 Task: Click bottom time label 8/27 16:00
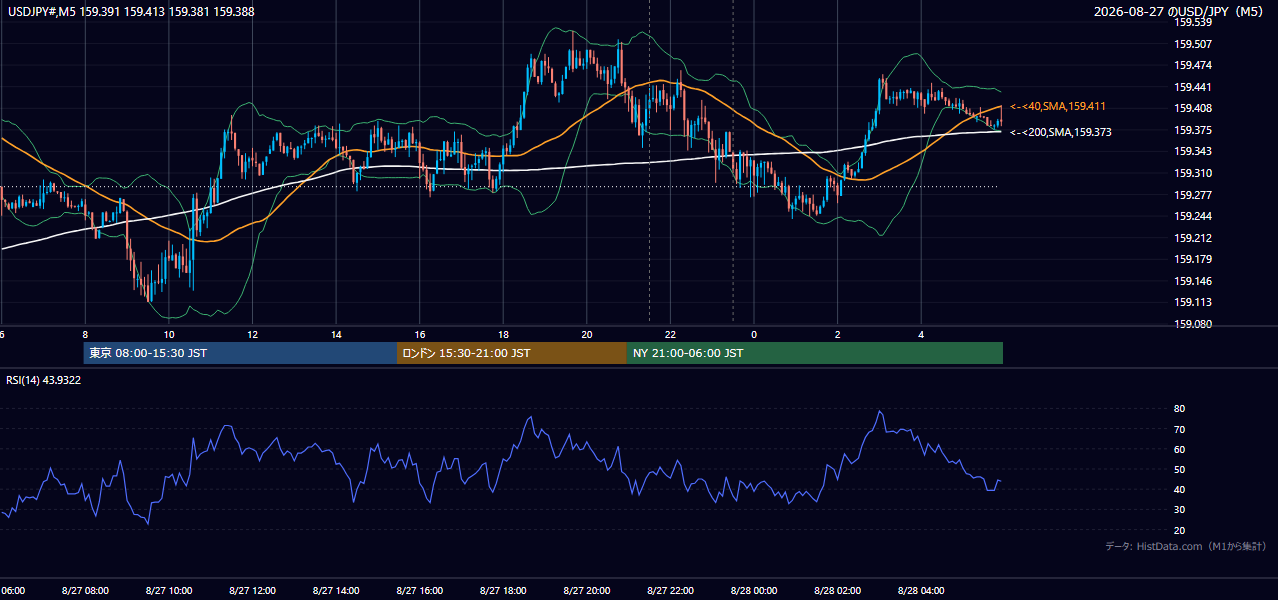pyautogui.click(x=419, y=591)
